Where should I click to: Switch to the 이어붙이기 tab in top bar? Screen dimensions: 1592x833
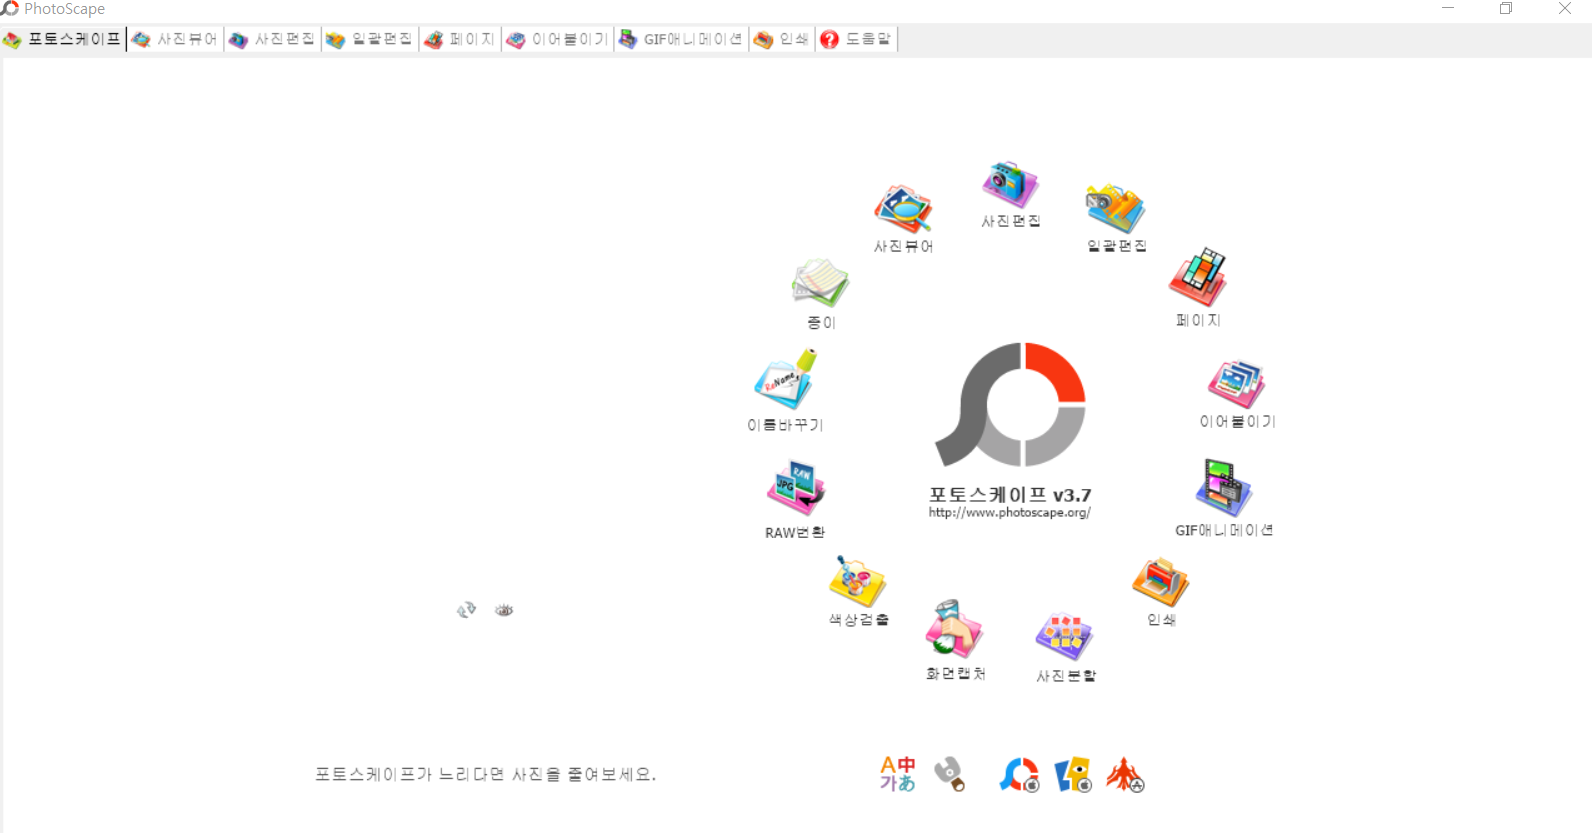(x=557, y=39)
